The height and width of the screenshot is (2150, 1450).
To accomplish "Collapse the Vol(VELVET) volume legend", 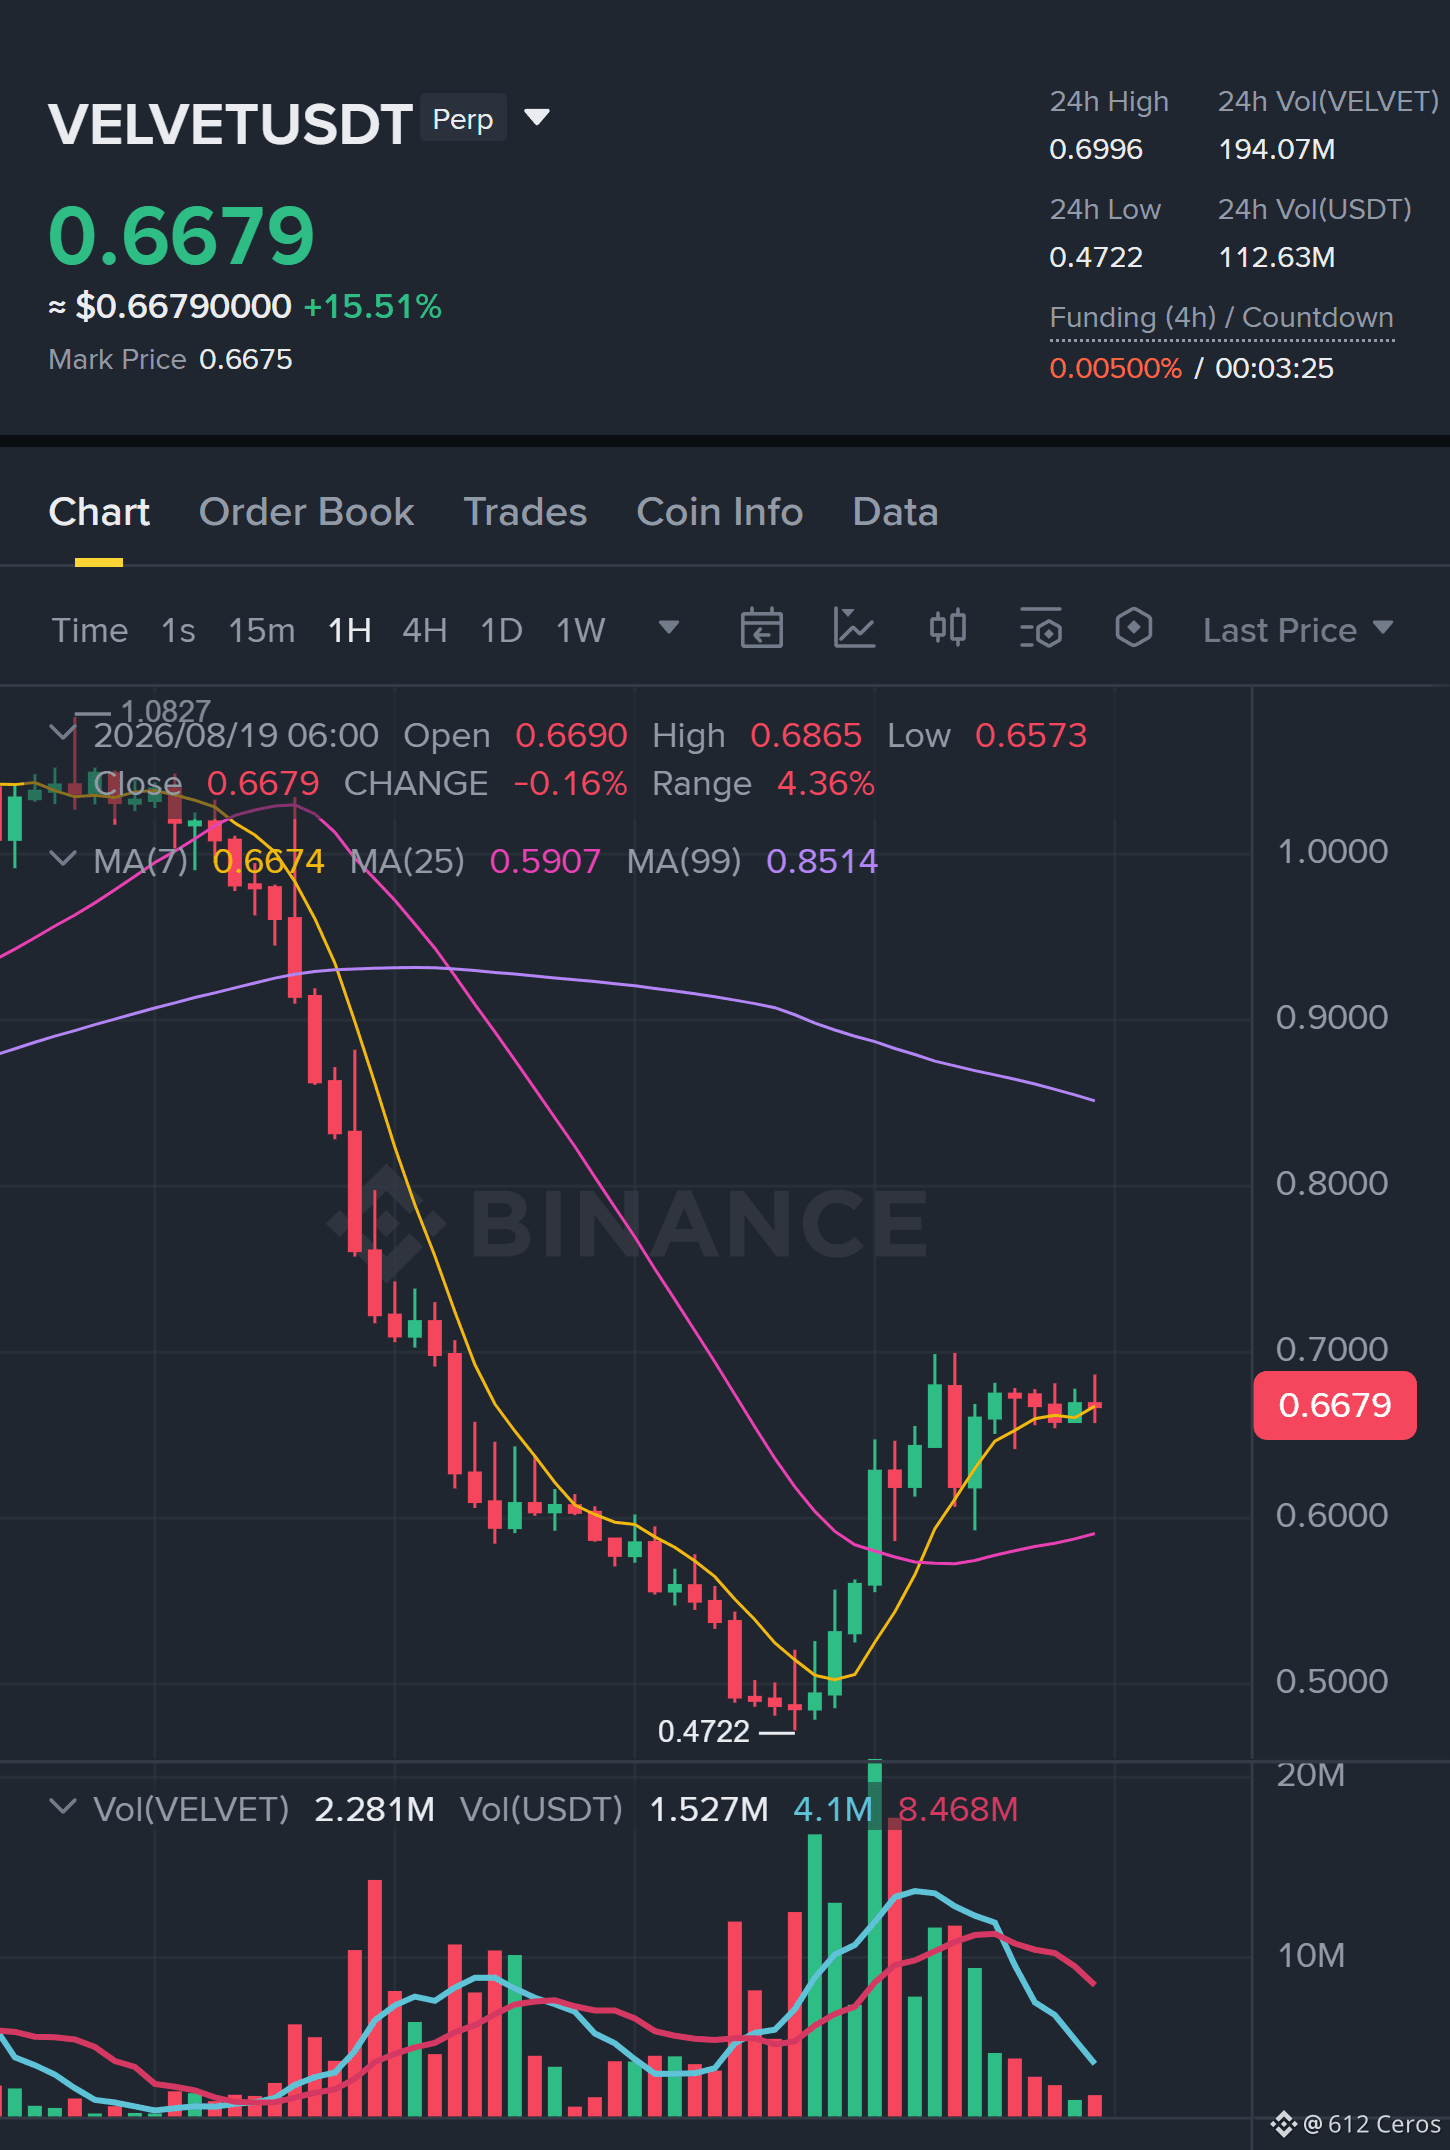I will point(63,1807).
